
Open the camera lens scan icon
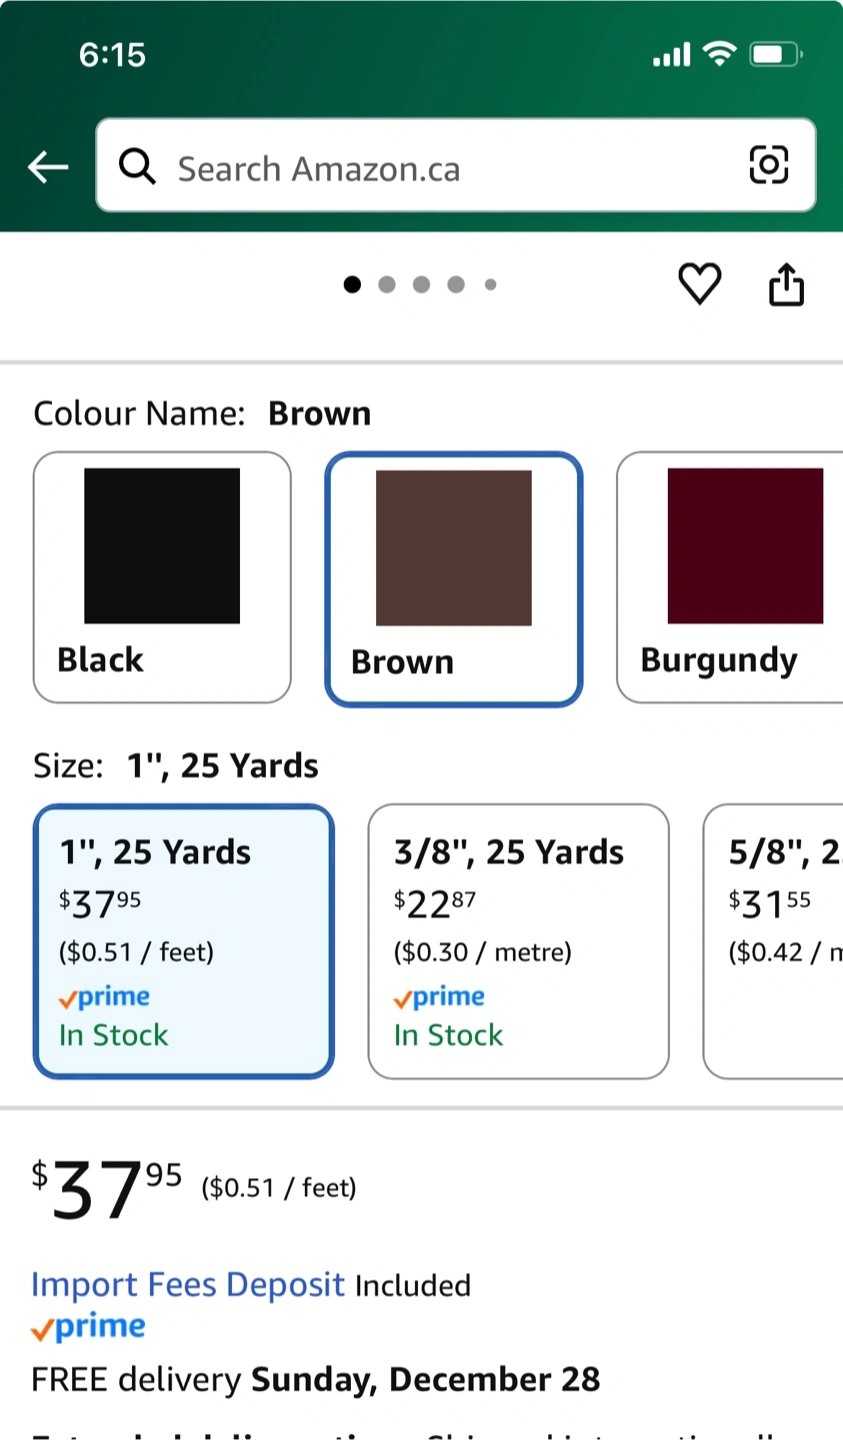coord(768,165)
